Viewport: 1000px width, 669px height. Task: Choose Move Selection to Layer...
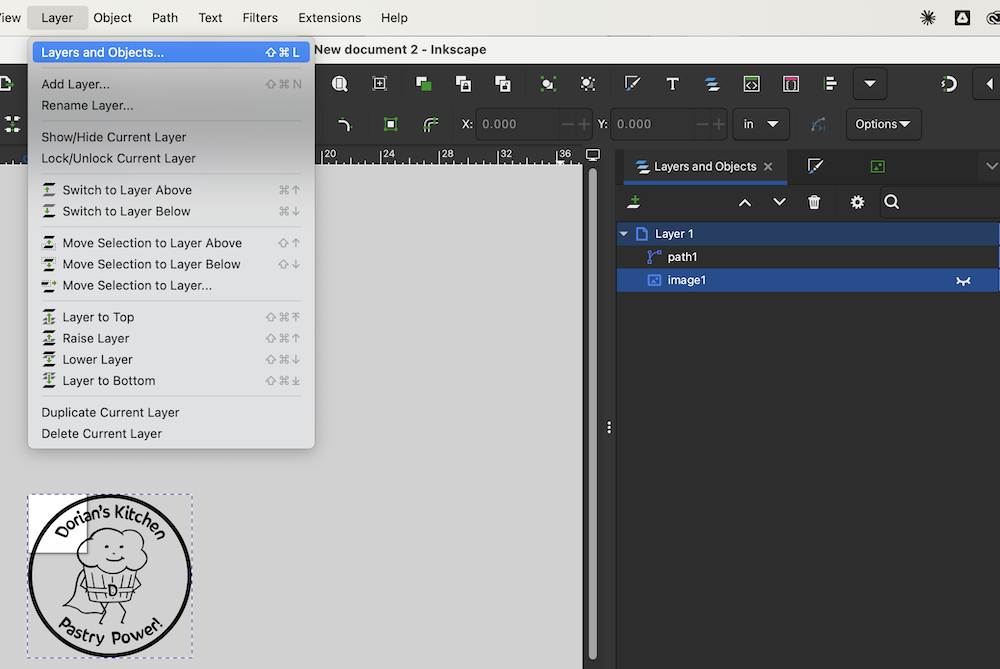pos(171,286)
